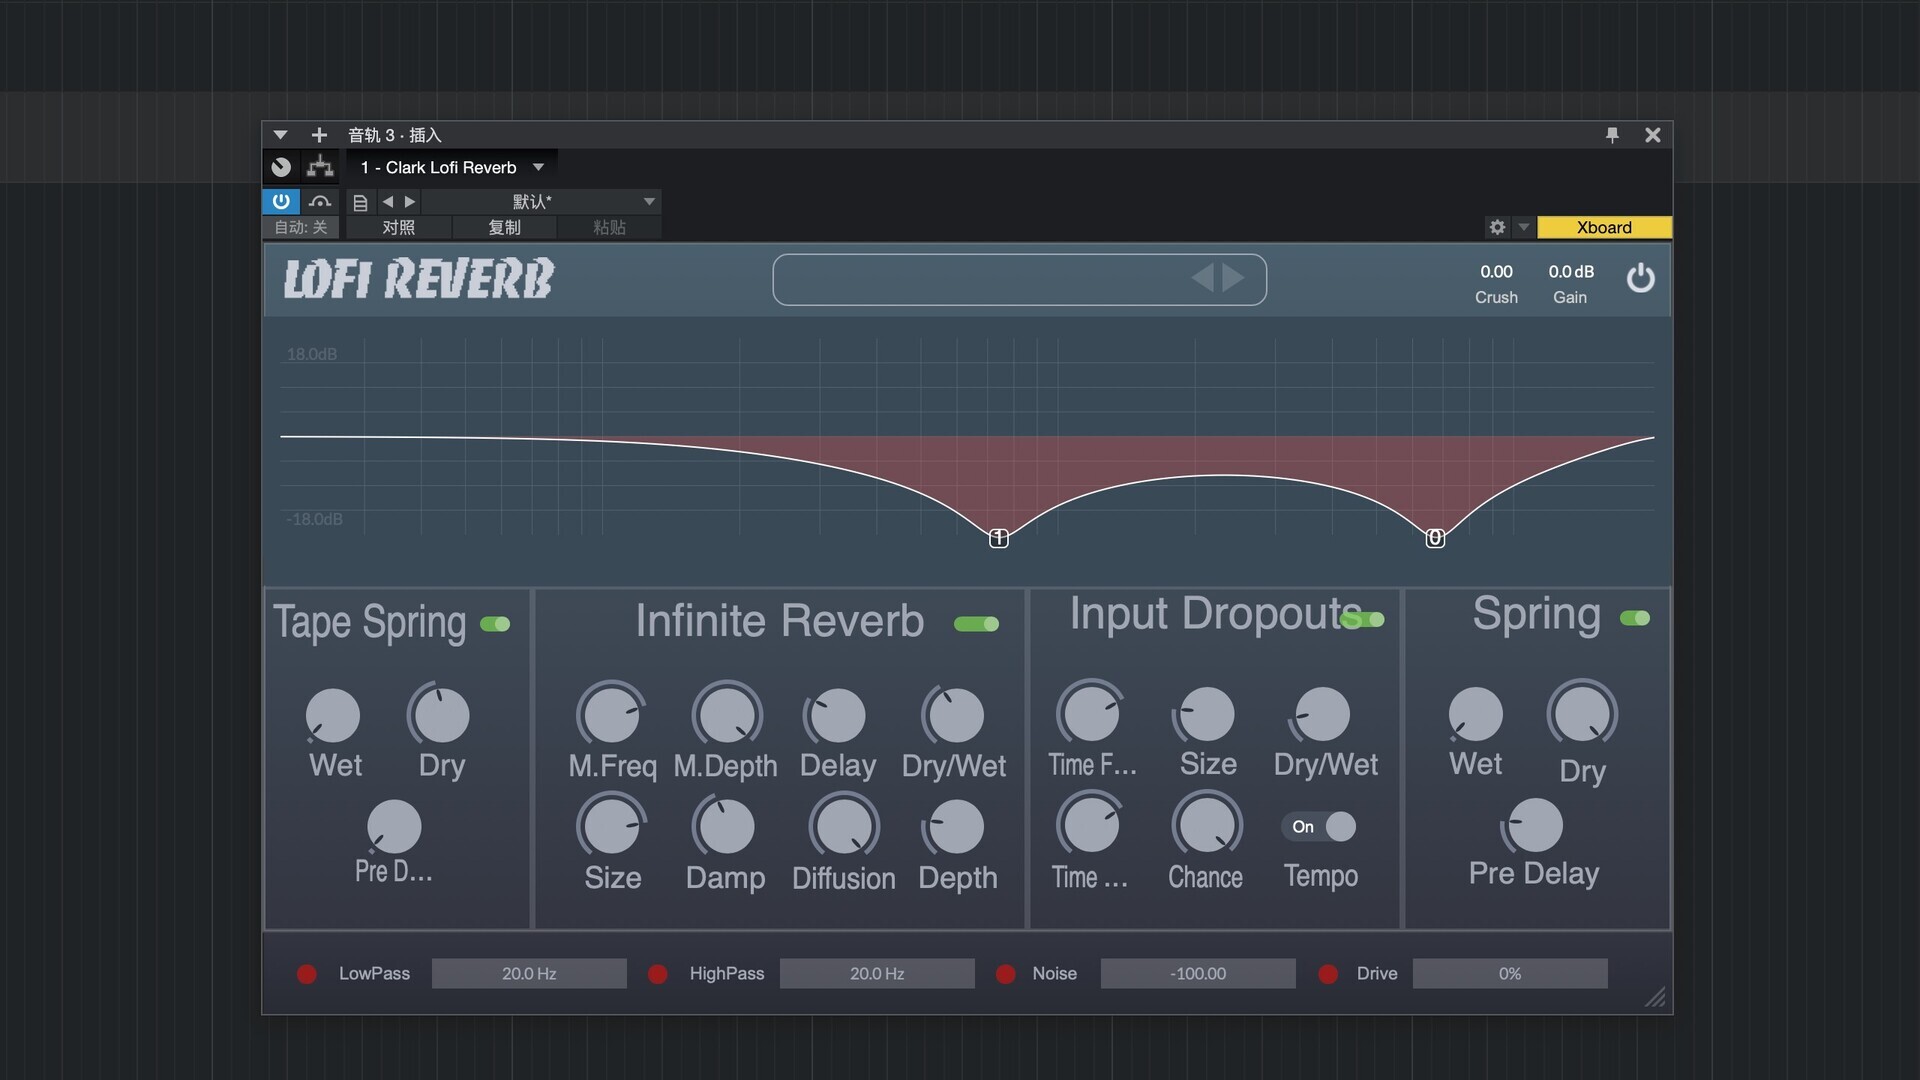Viewport: 1920px width, 1080px height.
Task: Click the lower Time ... knob
Action: click(x=1090, y=825)
